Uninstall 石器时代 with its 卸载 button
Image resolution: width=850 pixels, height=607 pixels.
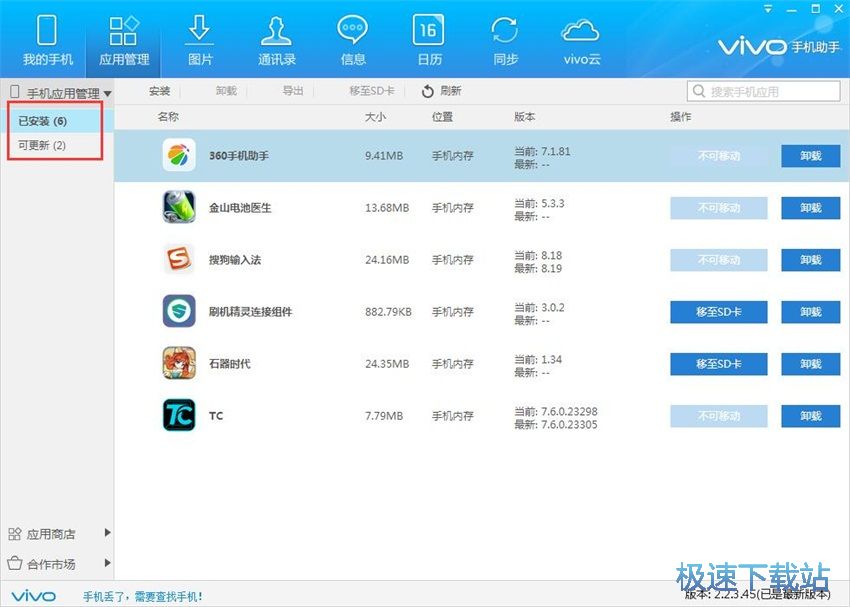pos(810,364)
